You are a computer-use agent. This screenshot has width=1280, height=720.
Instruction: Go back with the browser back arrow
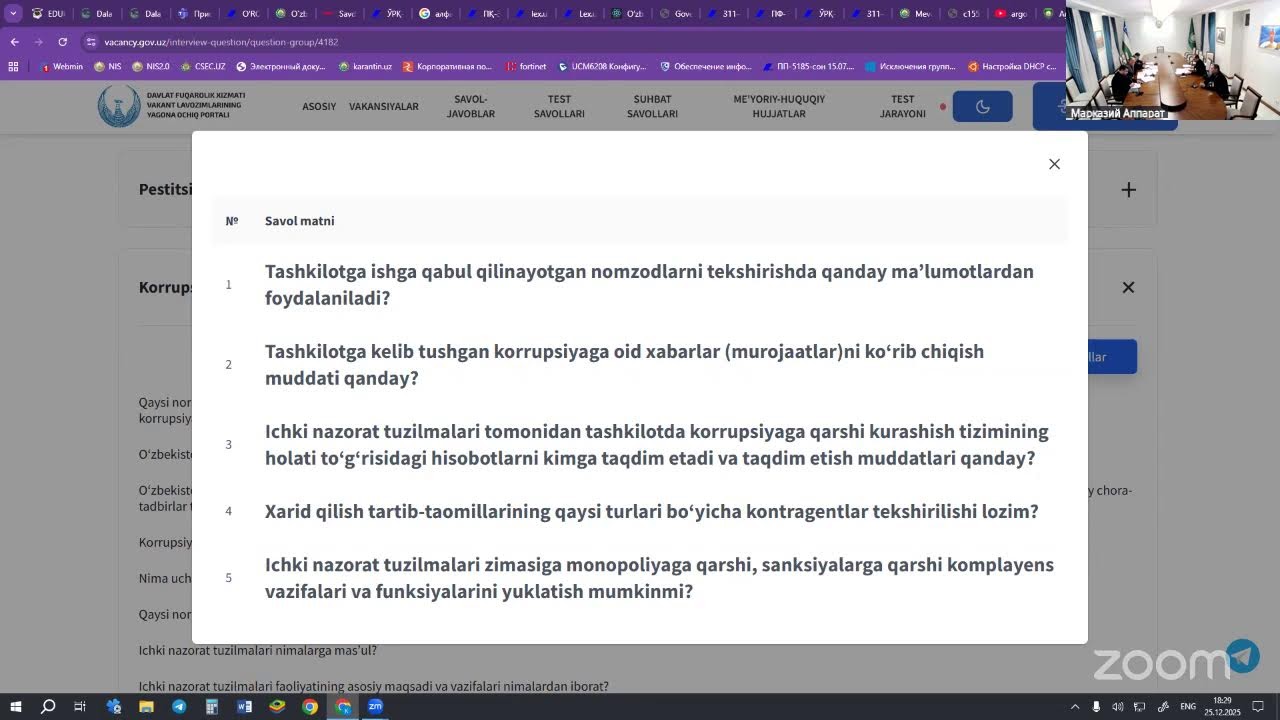pos(14,42)
